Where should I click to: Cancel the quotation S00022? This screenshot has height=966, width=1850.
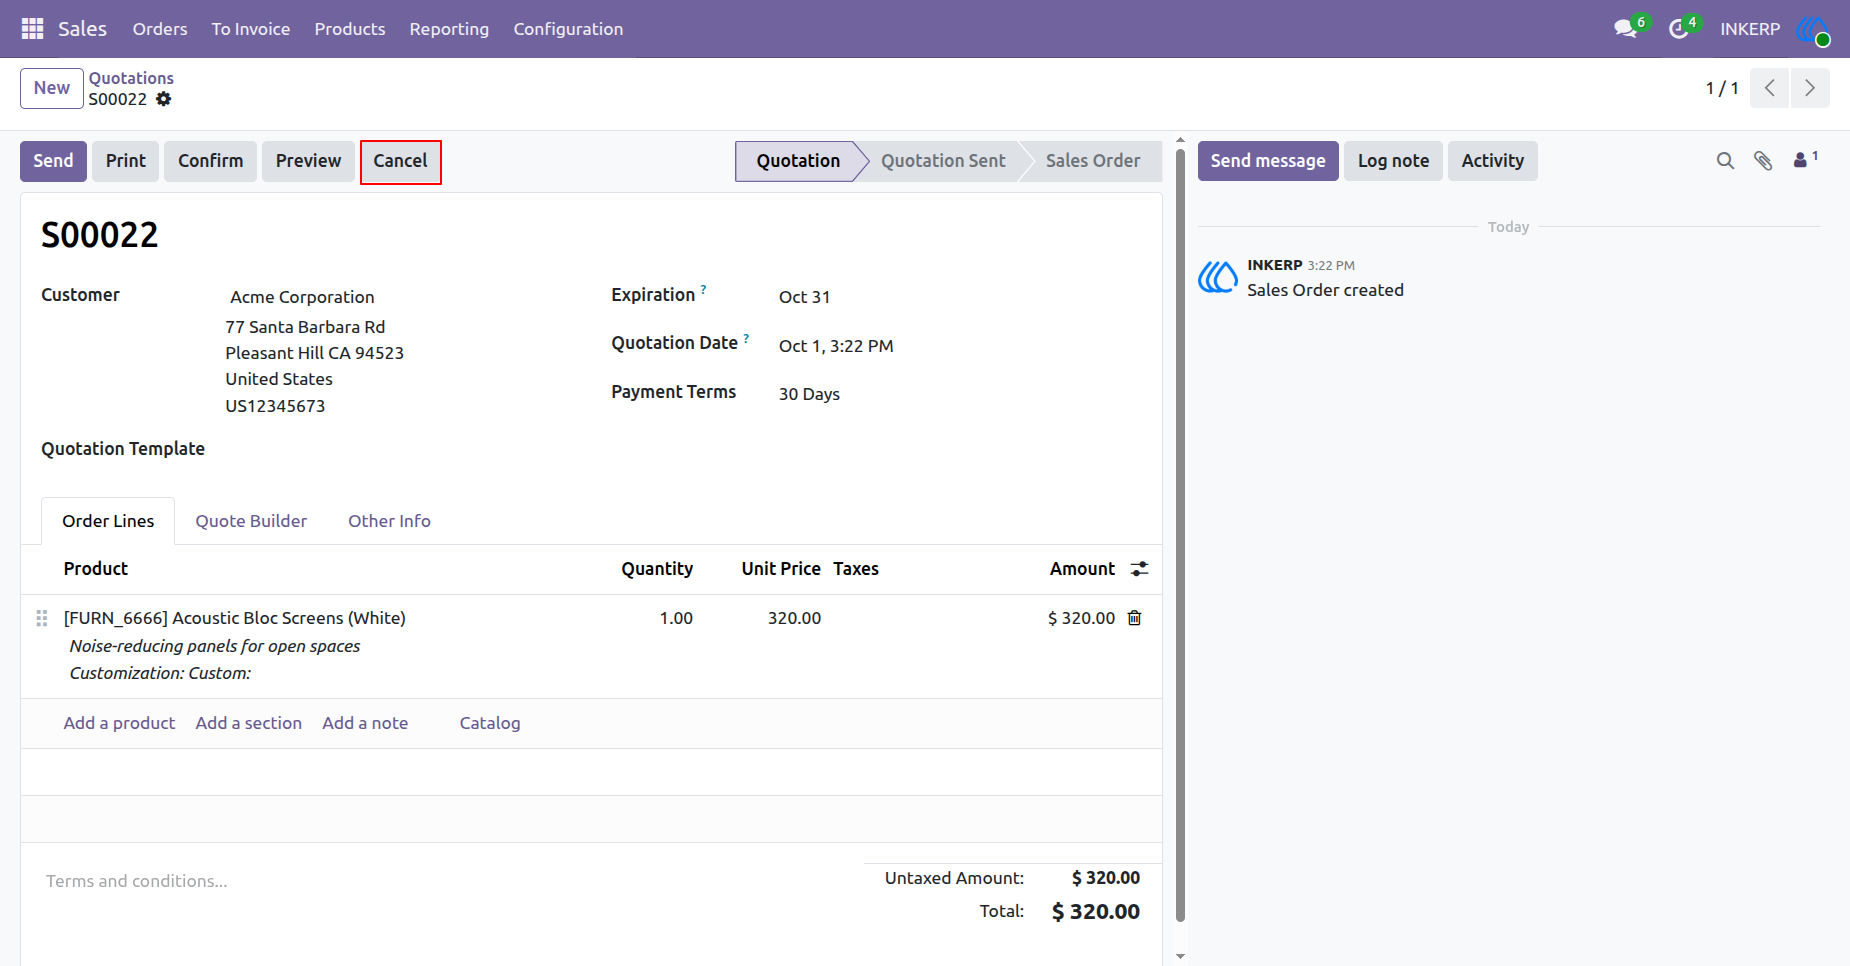point(400,161)
